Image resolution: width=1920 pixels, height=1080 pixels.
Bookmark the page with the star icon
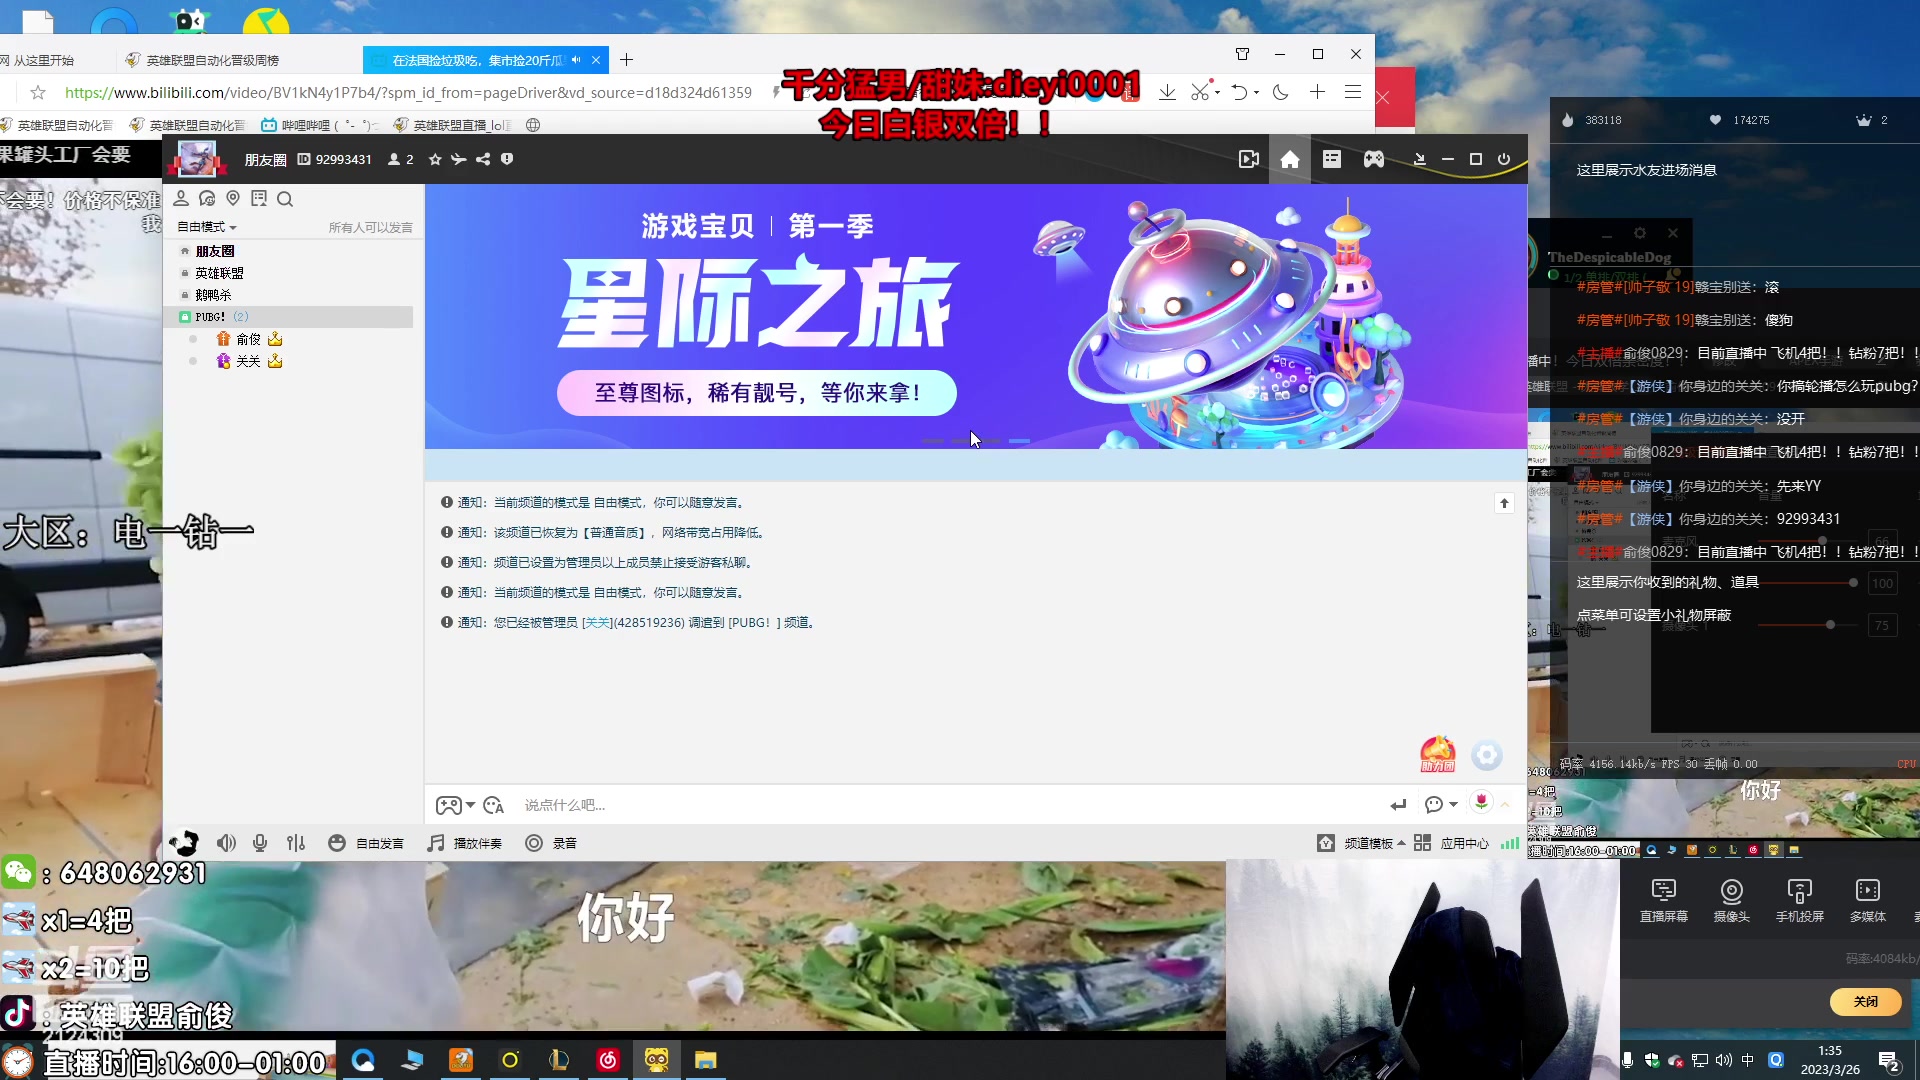(x=38, y=92)
